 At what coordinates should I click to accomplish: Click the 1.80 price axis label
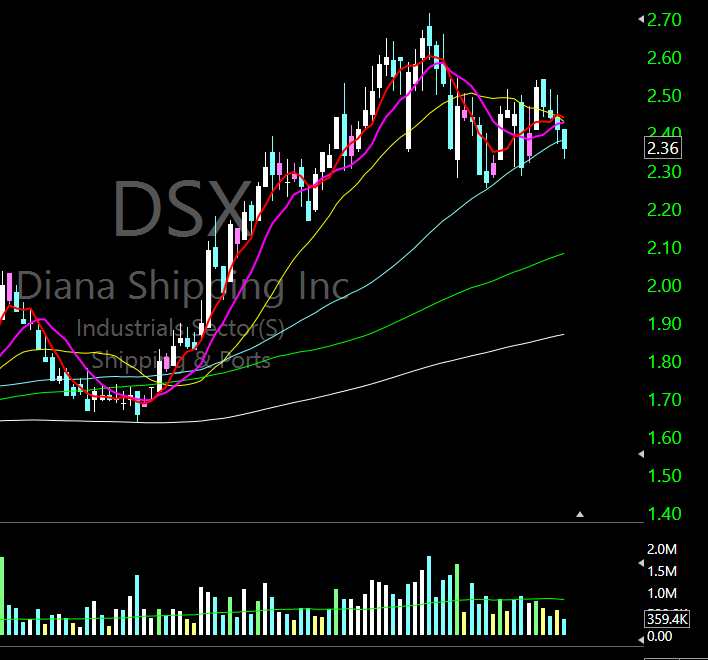[x=664, y=362]
